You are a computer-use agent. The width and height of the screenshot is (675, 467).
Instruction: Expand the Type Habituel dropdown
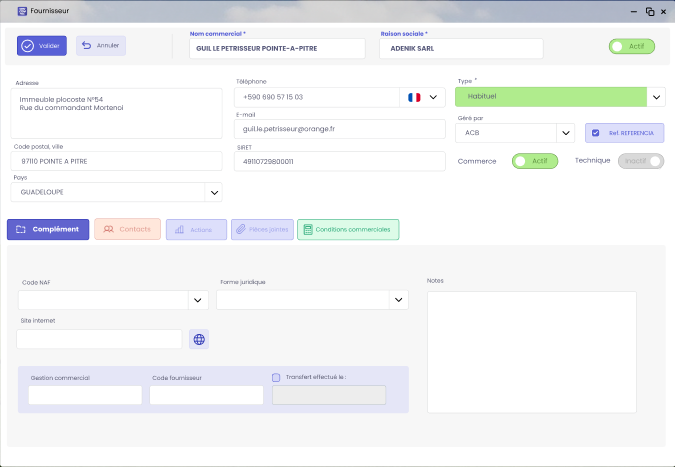click(x=656, y=98)
